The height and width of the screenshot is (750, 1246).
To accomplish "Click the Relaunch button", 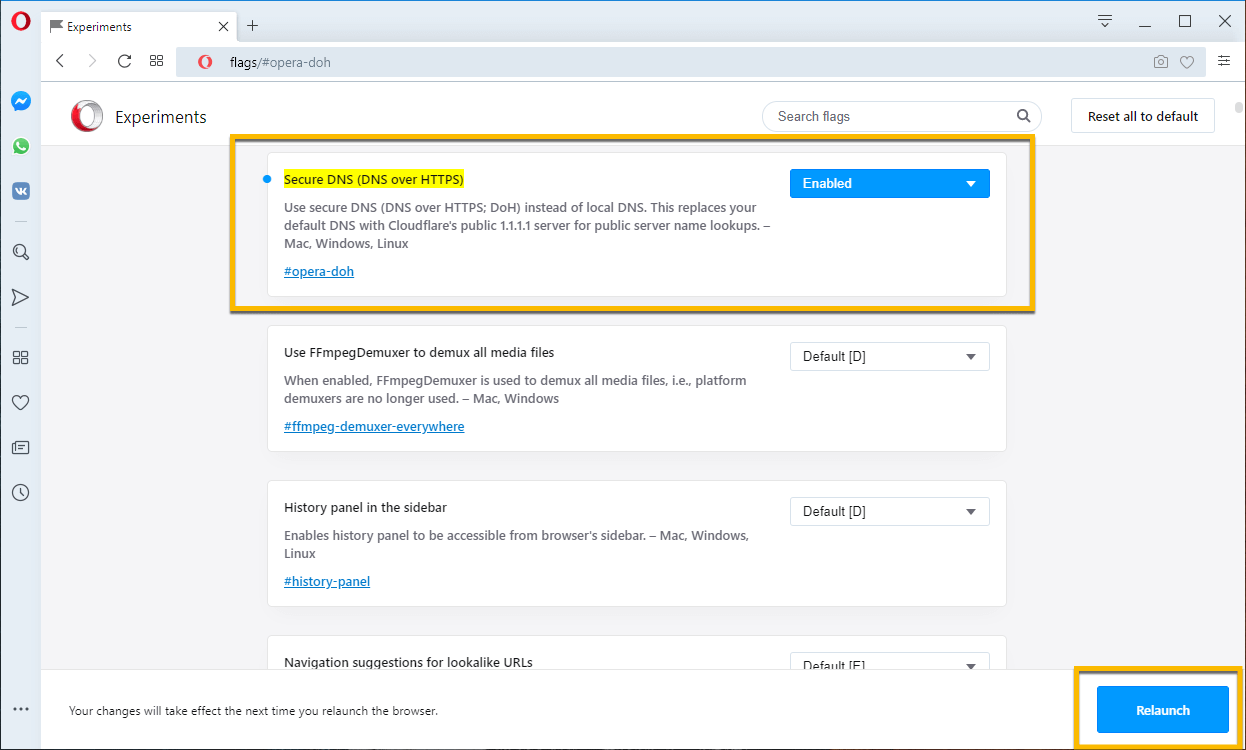I will coord(1161,709).
